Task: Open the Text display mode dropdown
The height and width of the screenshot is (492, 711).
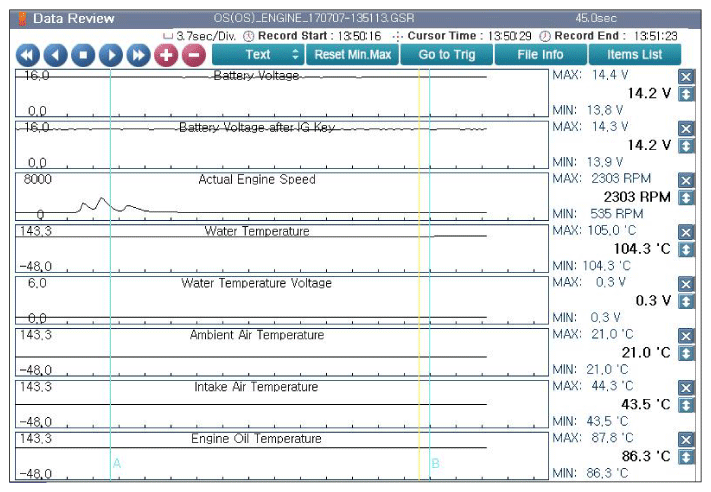Action: coord(258,55)
